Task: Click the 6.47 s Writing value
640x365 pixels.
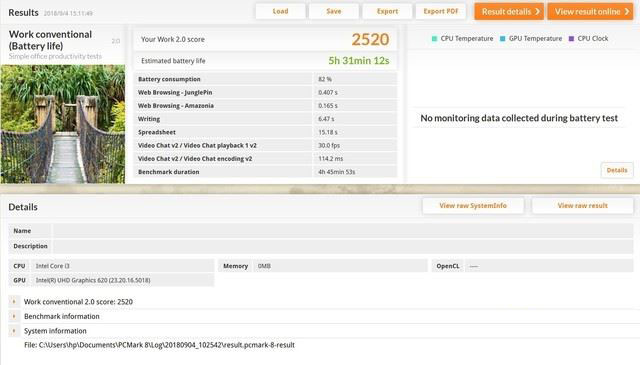Action: (326, 119)
